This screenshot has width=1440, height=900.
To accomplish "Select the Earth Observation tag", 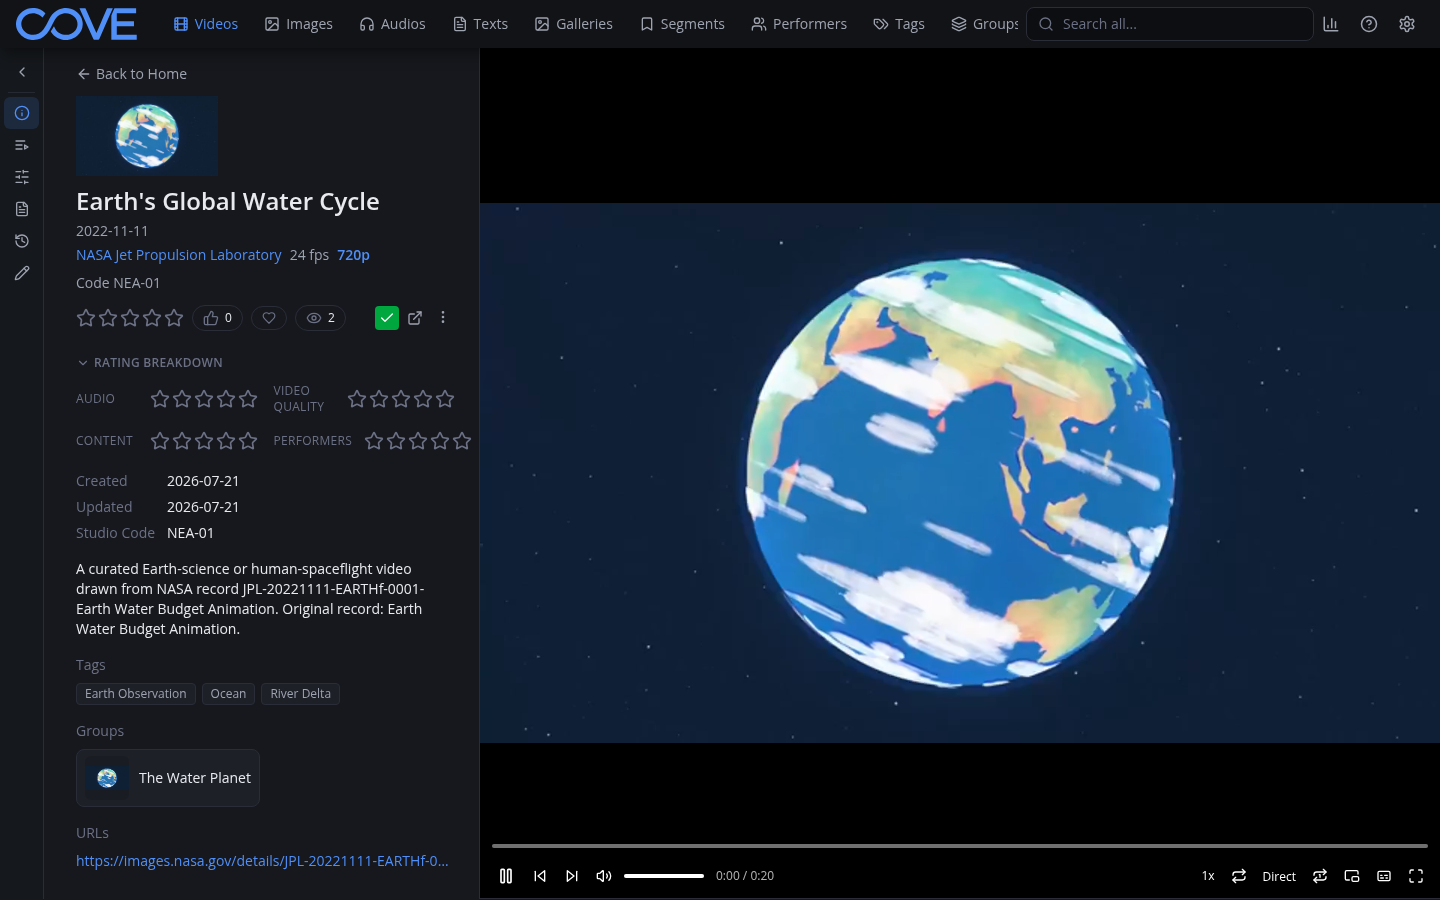I will (x=136, y=694).
